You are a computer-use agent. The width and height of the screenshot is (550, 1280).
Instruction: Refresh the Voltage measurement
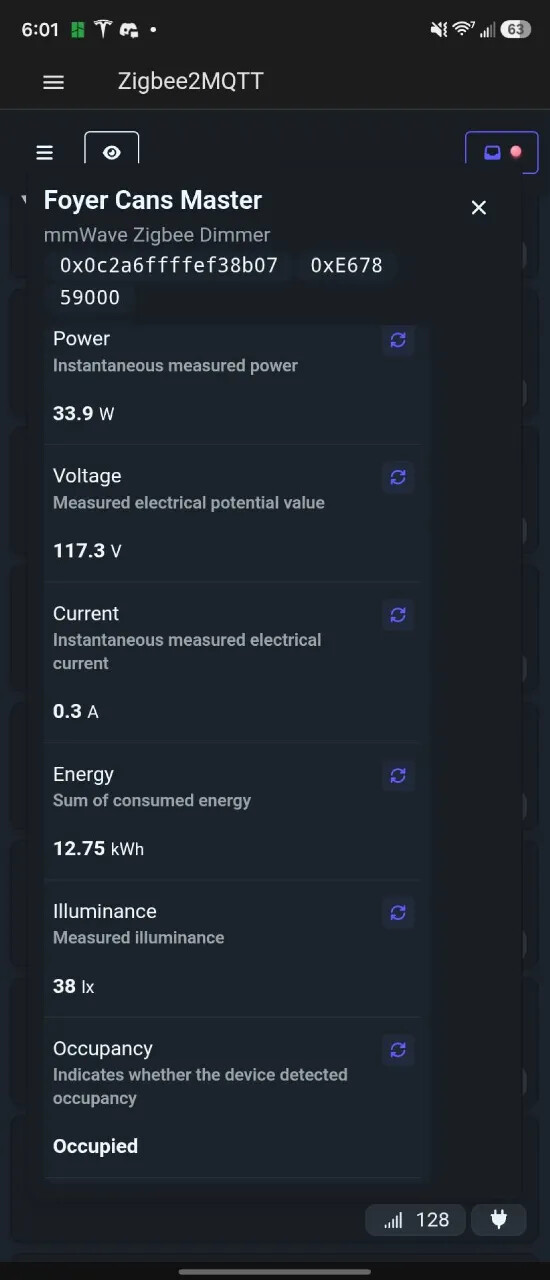tap(398, 477)
